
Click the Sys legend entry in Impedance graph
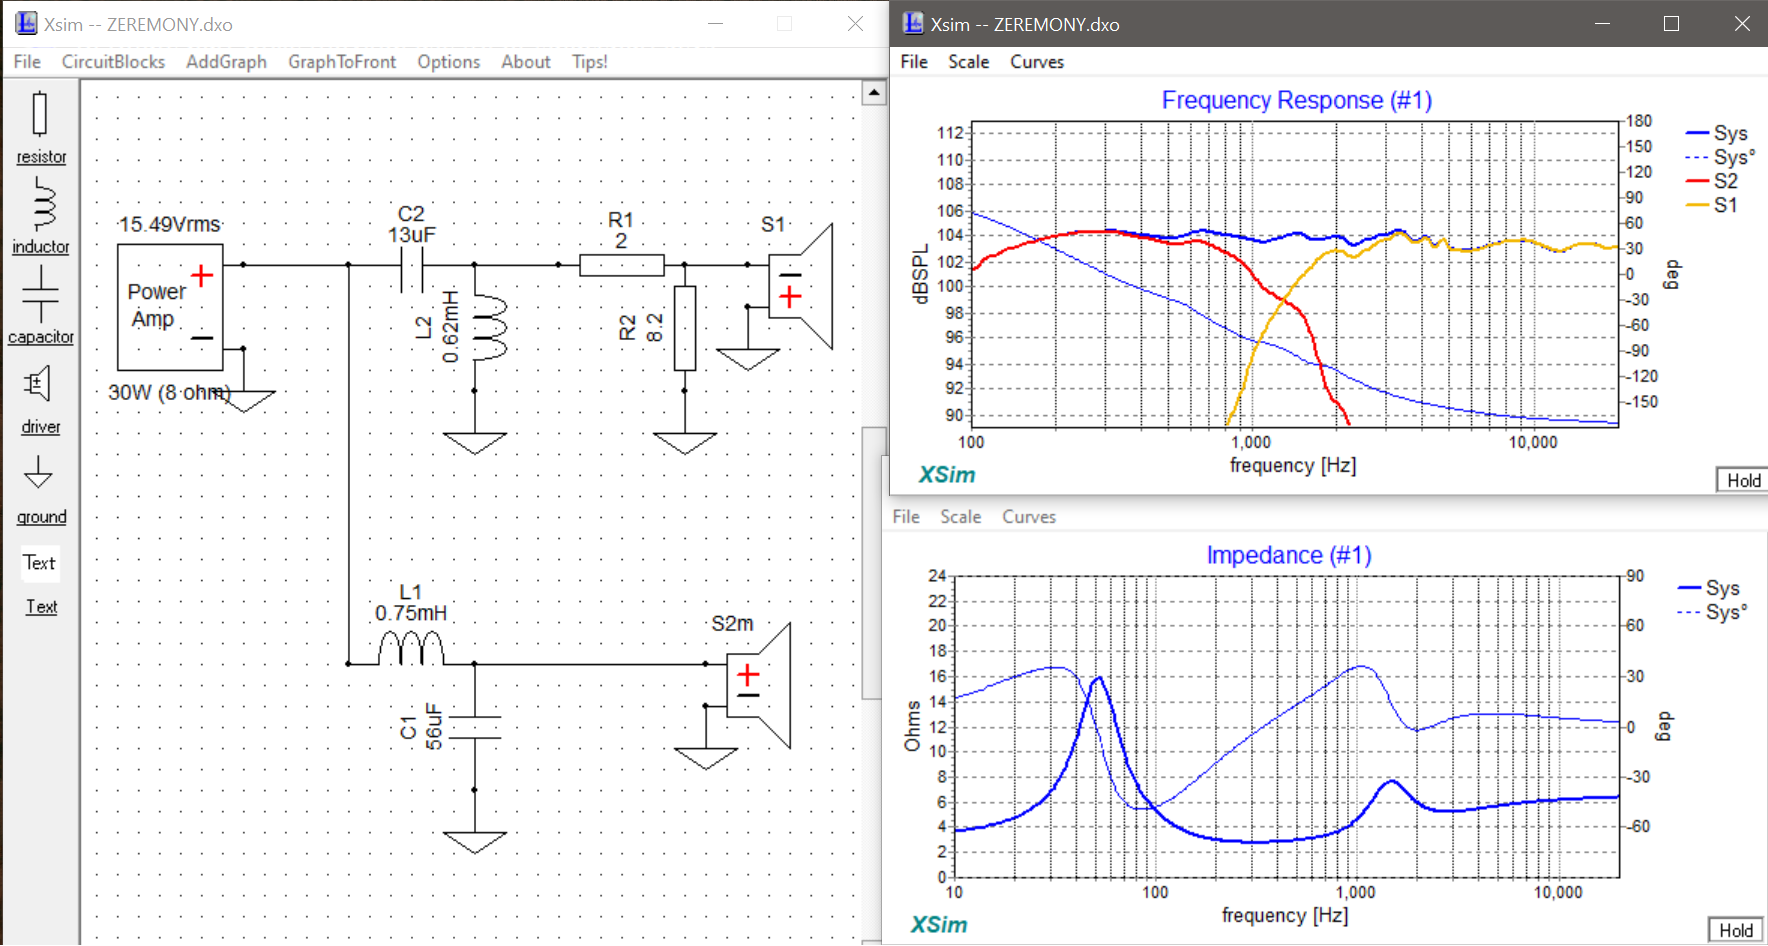point(1710,588)
